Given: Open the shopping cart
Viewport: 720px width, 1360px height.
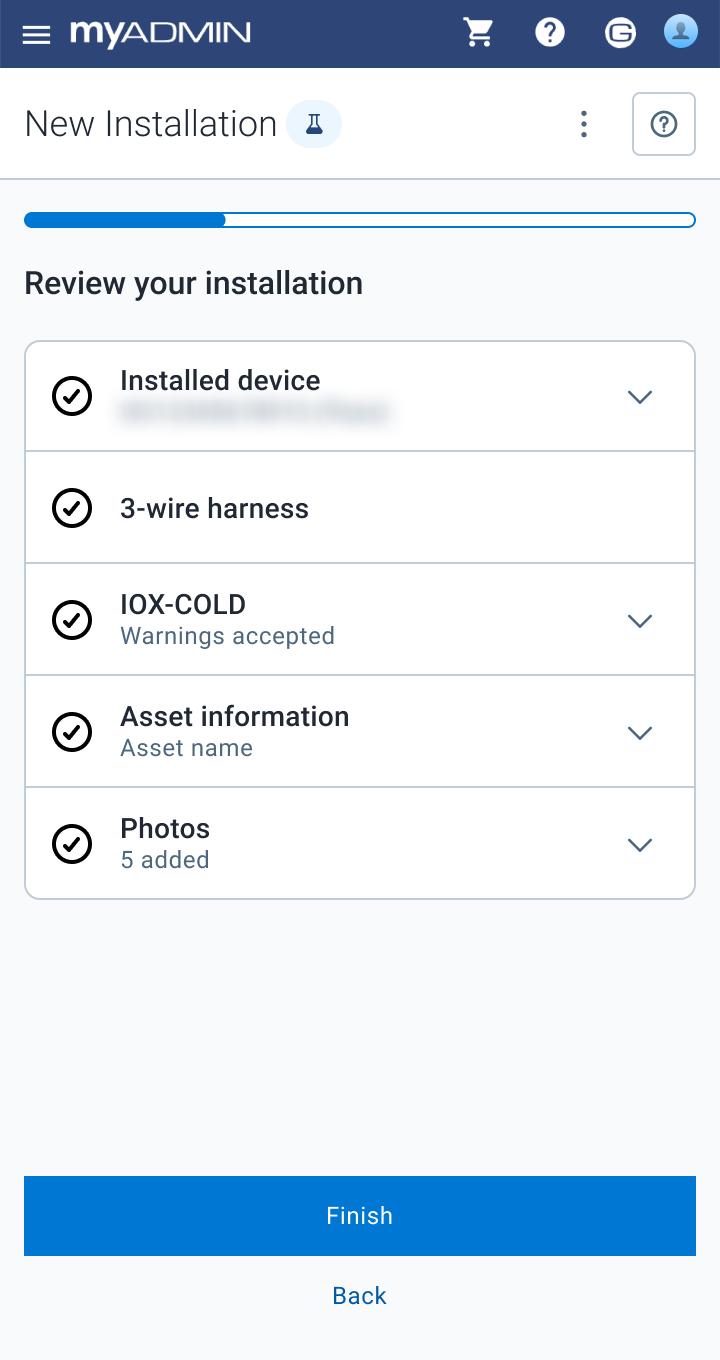Looking at the screenshot, I should point(480,33).
